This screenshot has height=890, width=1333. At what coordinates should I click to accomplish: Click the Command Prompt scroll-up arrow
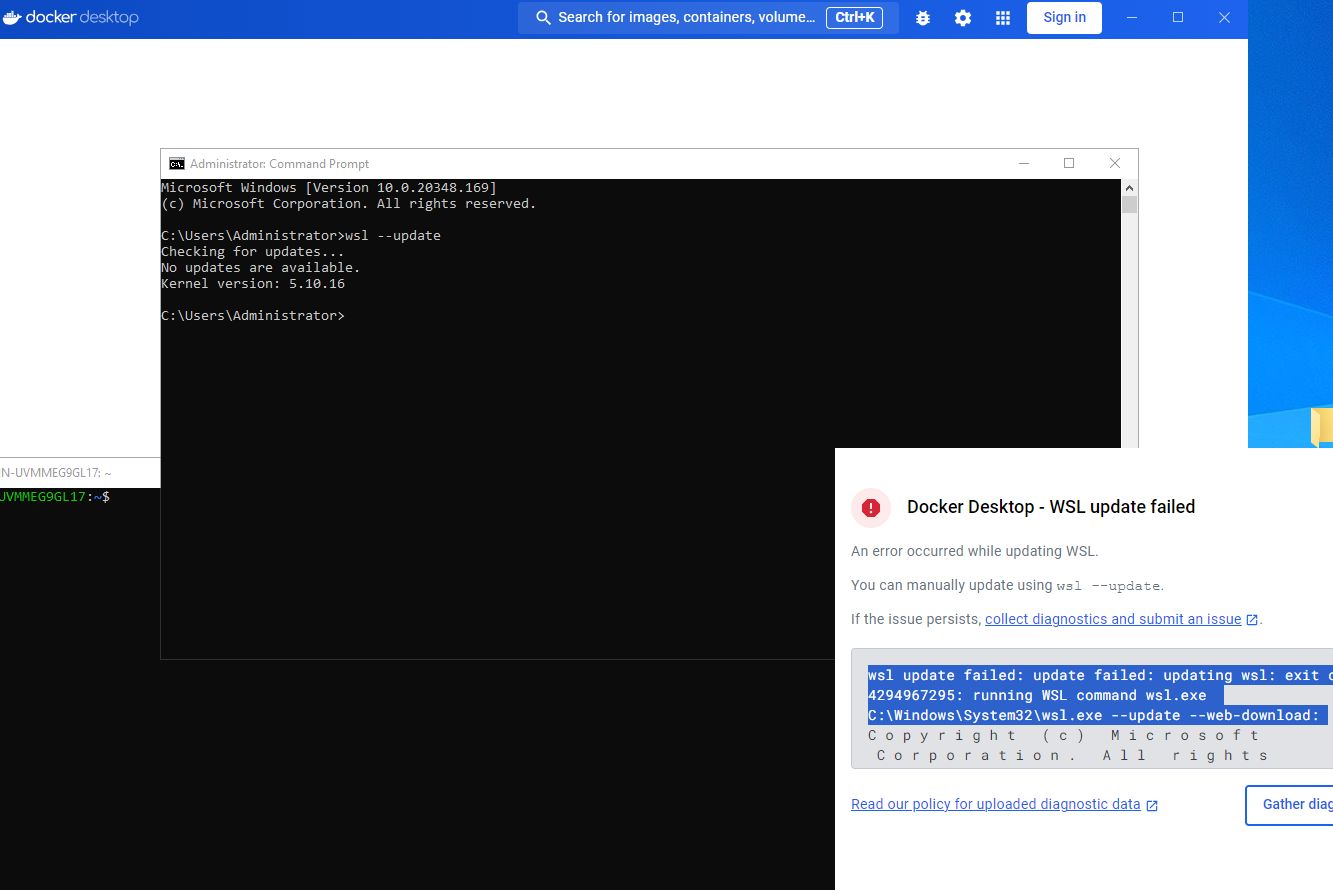pyautogui.click(x=1129, y=187)
